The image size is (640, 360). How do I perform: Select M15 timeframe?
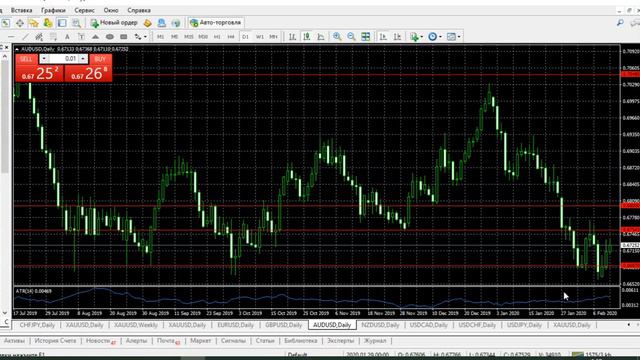pos(189,37)
